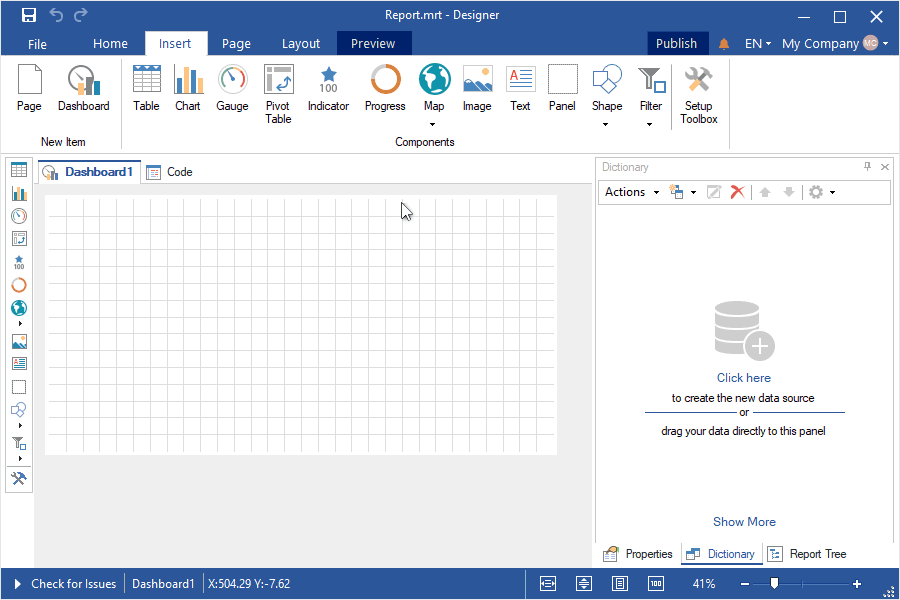Screen dimensions: 900x600
Task: Select Pivot Table tool in left toolbox
Action: pos(19,239)
